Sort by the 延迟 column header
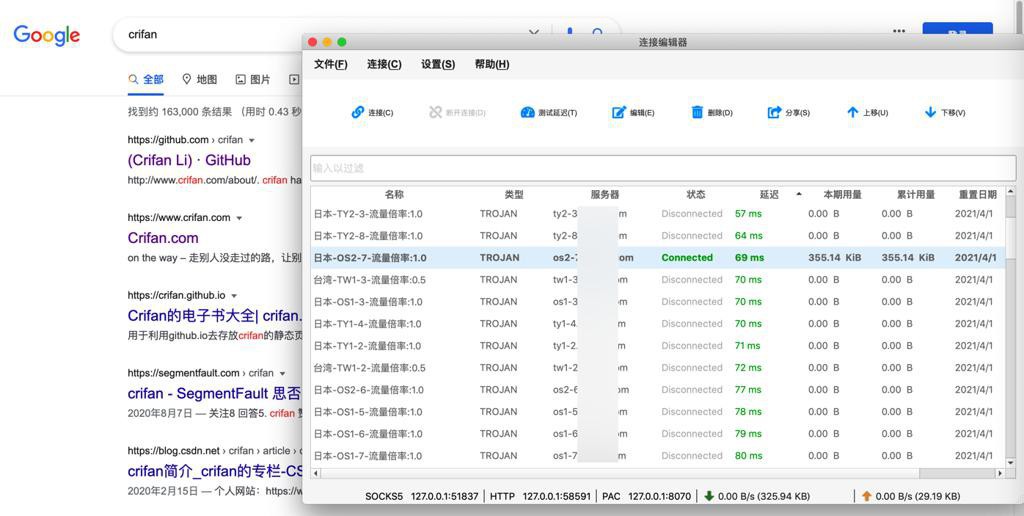Screen dimensions: 1024x516 click(x=769, y=195)
